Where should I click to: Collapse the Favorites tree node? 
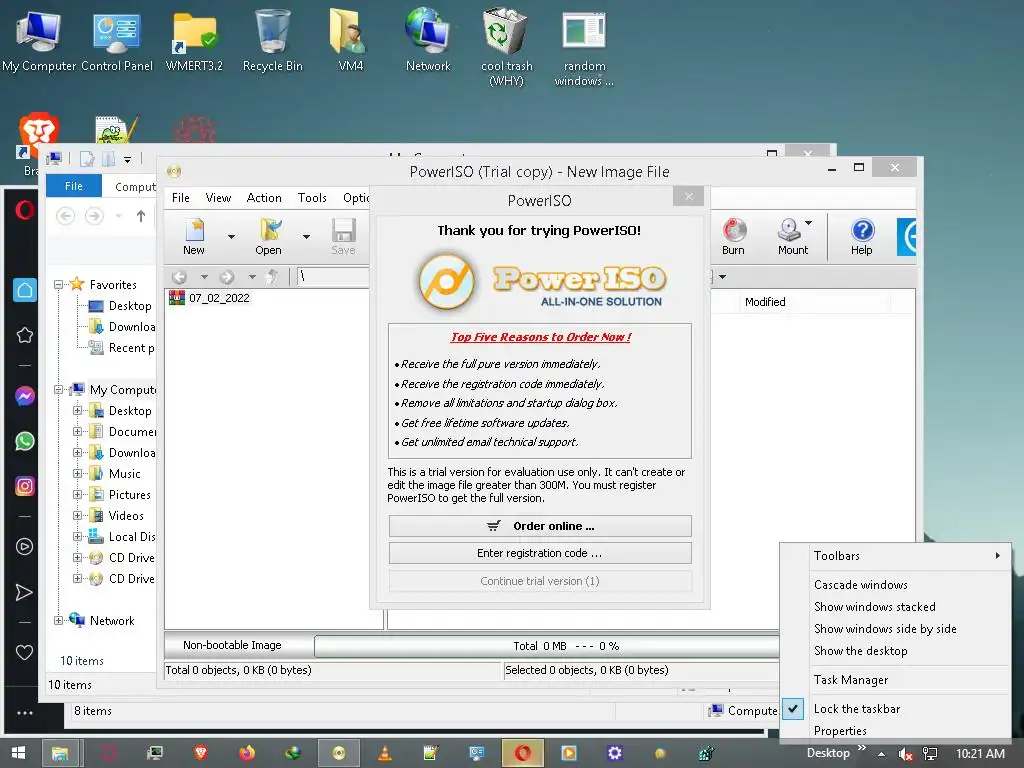point(58,285)
